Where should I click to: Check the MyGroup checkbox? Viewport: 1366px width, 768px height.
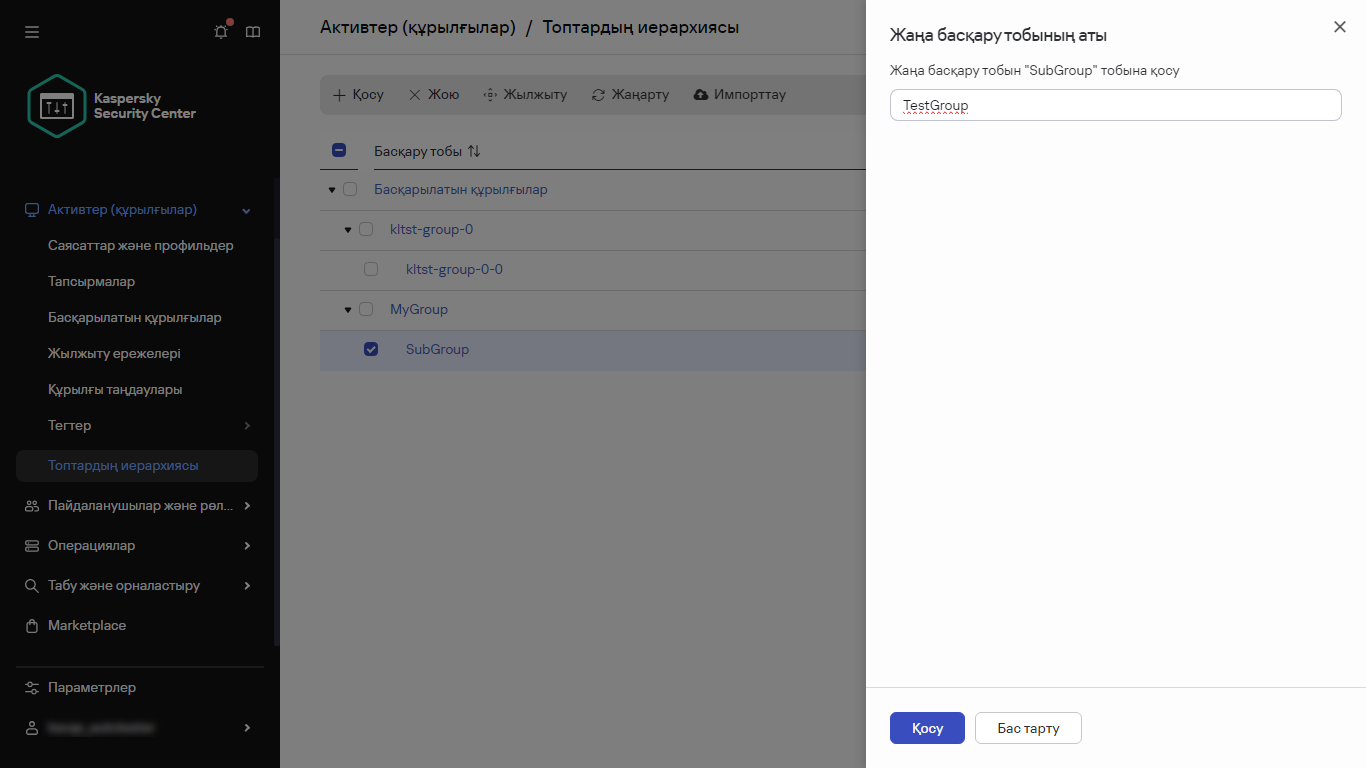click(365, 309)
